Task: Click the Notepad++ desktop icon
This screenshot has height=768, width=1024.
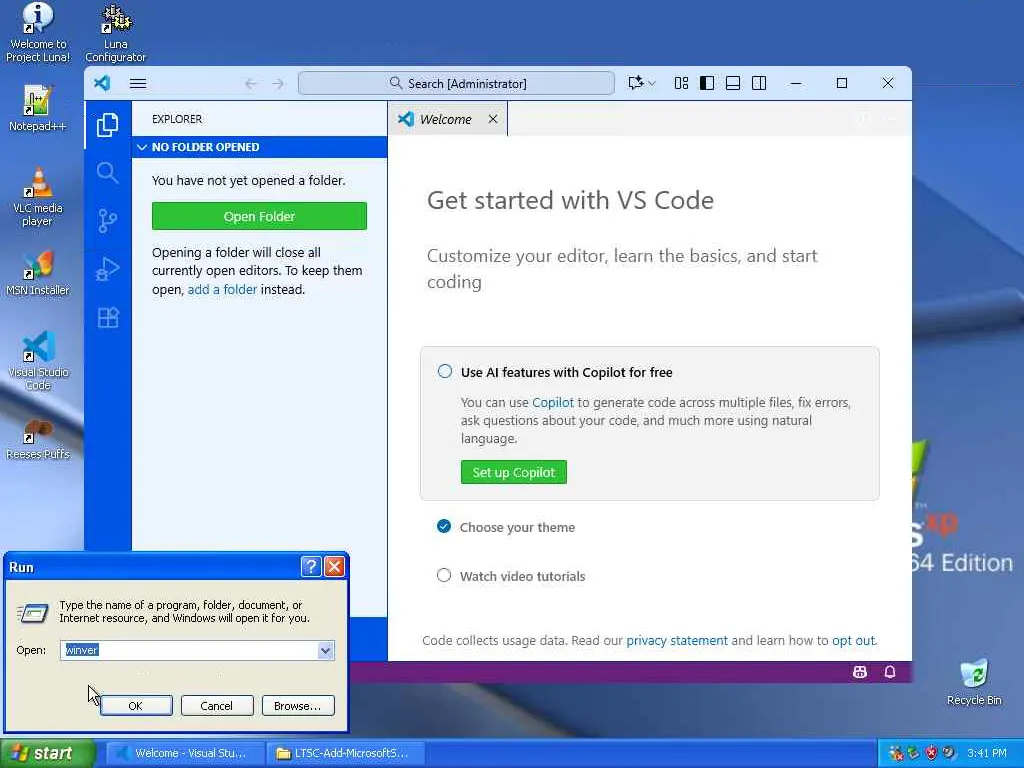Action: pos(38,108)
